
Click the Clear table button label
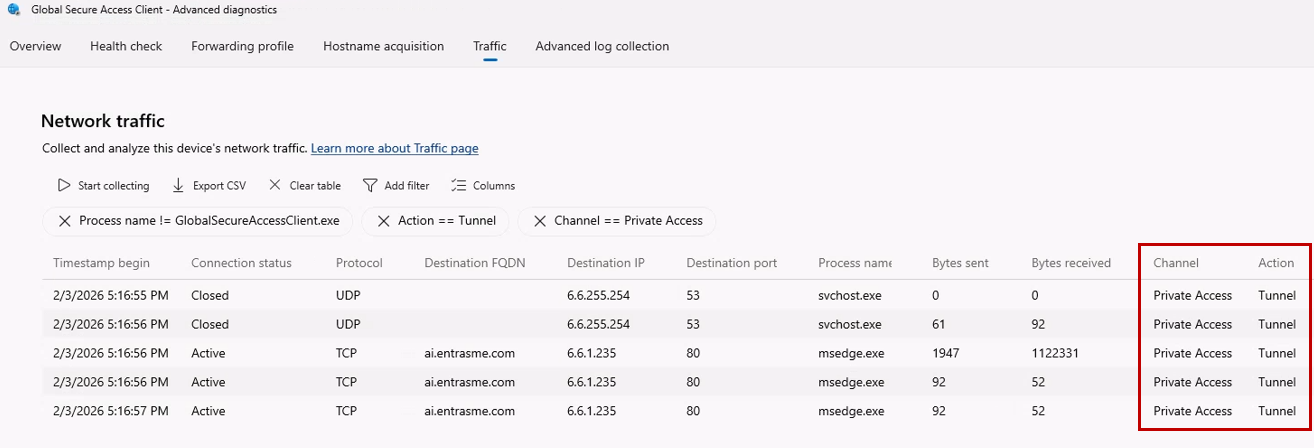315,186
